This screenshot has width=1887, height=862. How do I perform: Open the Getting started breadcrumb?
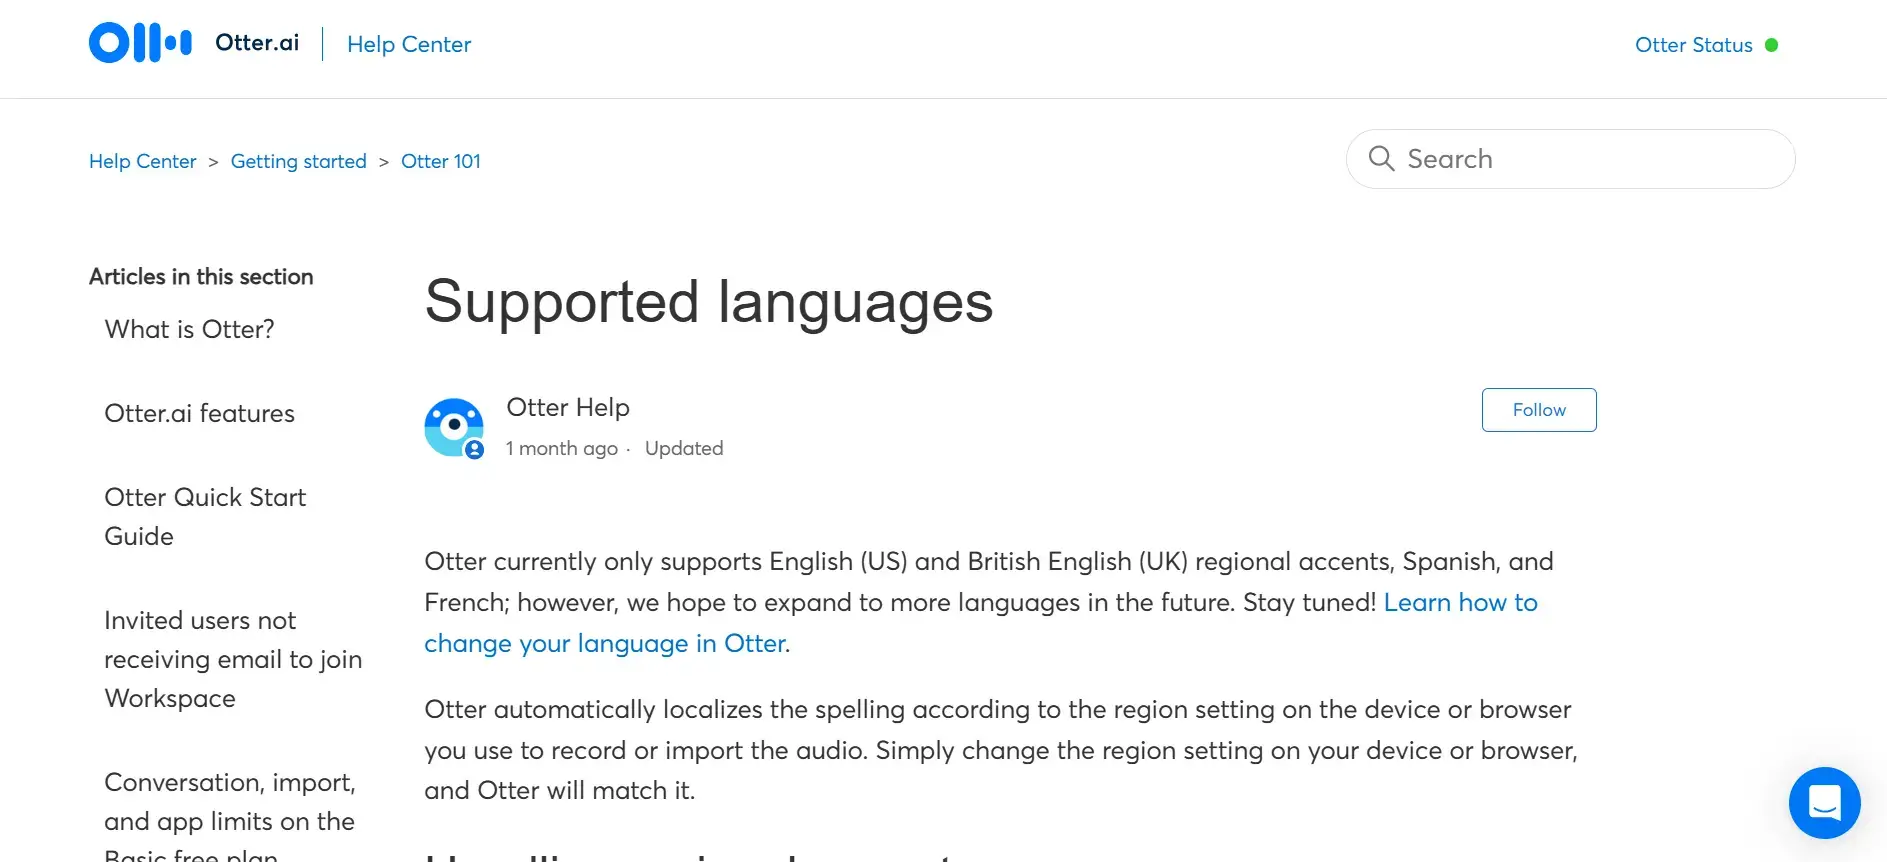point(298,161)
